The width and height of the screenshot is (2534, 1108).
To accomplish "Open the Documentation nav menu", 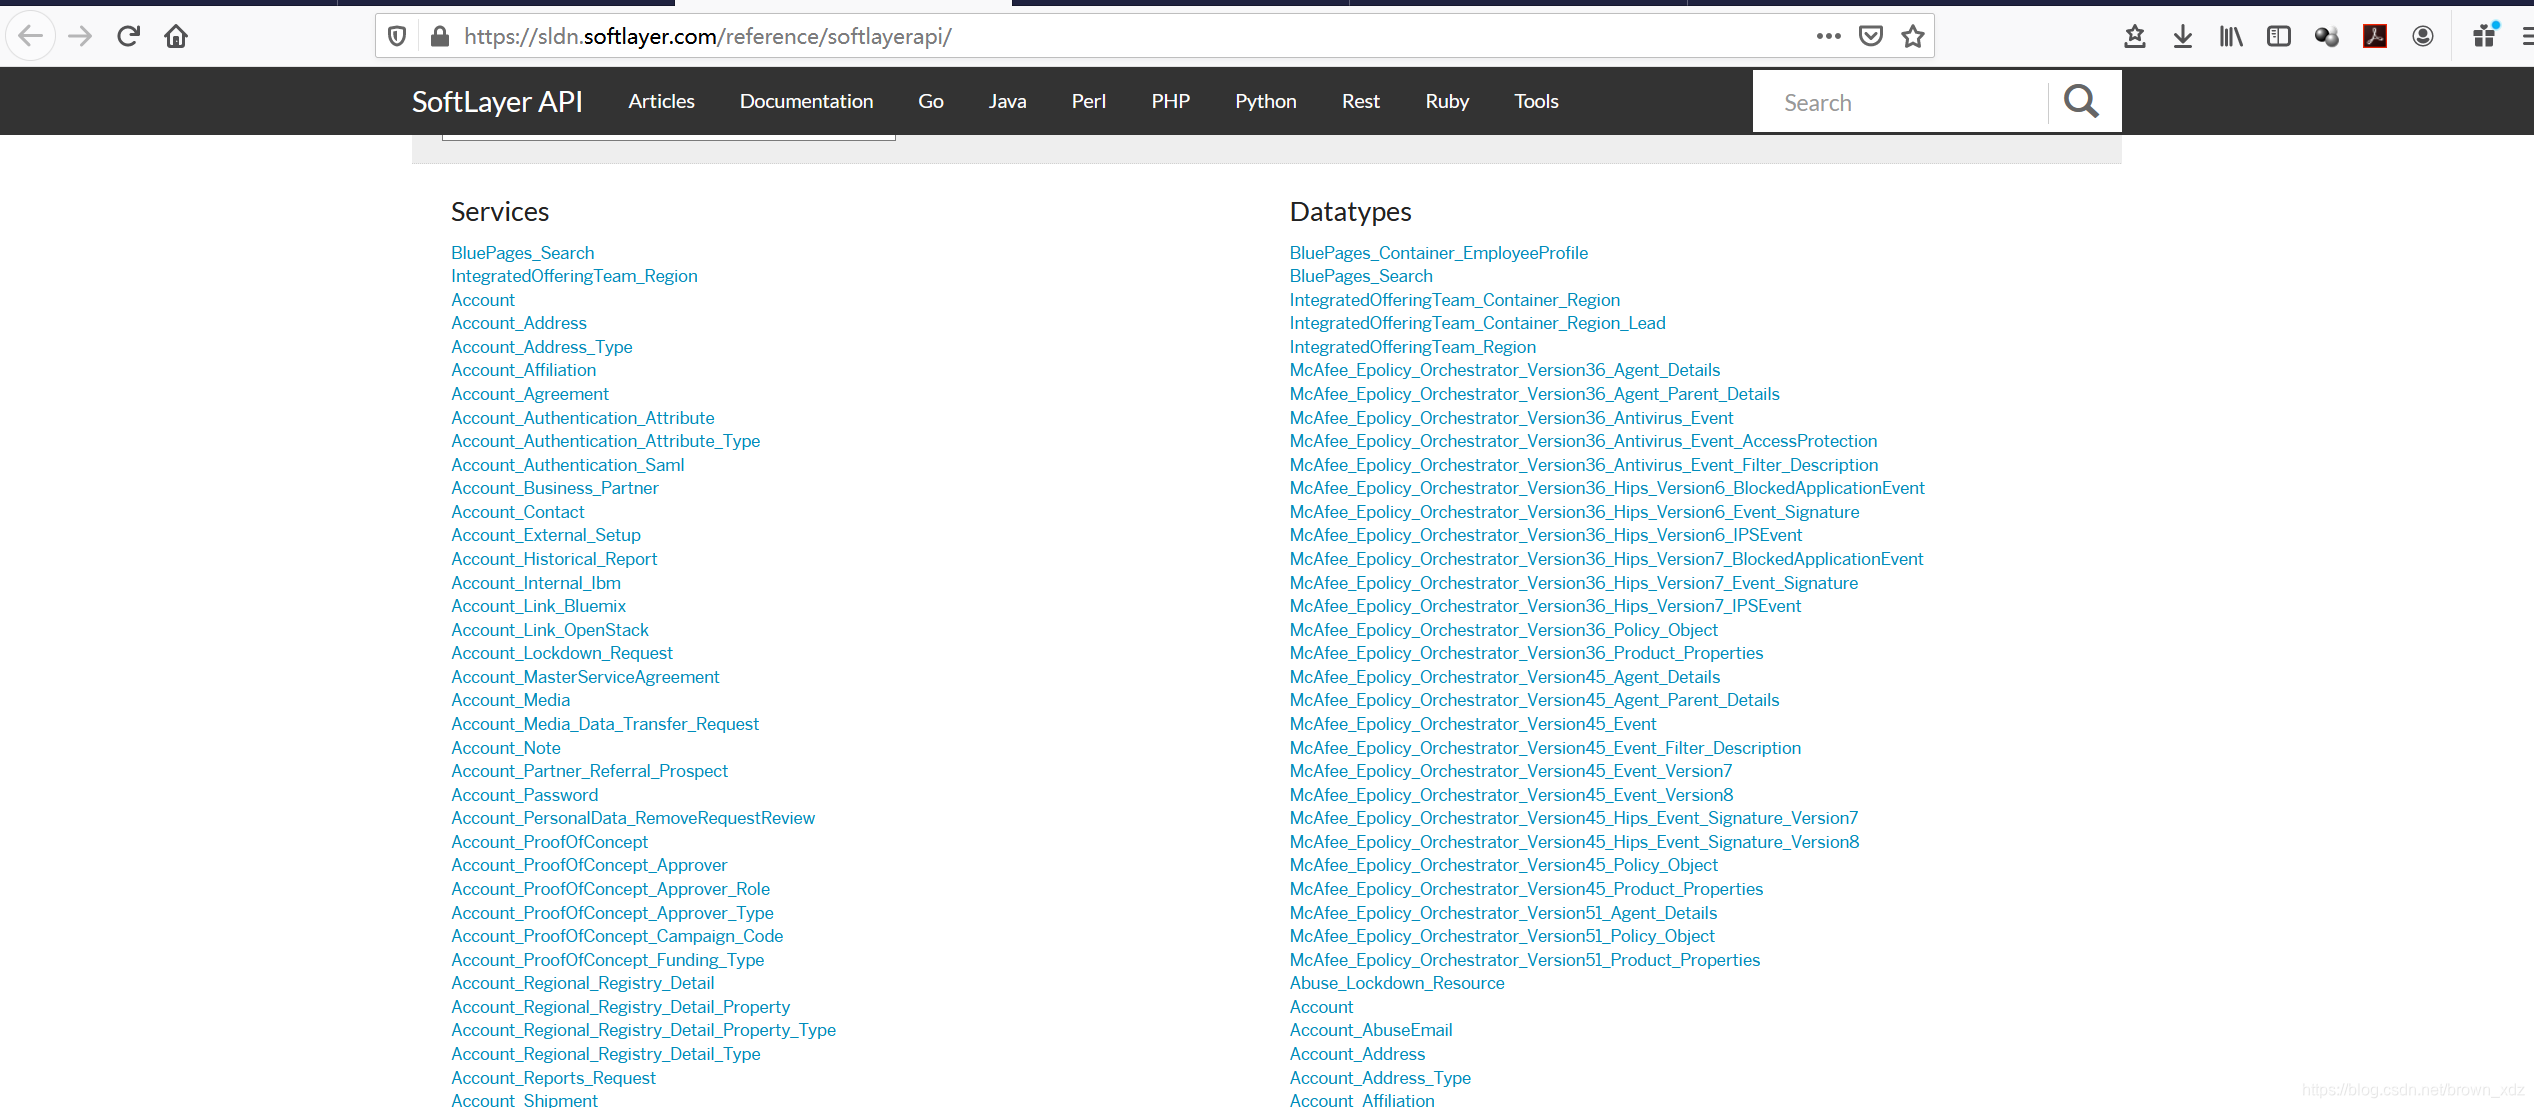I will tap(806, 101).
